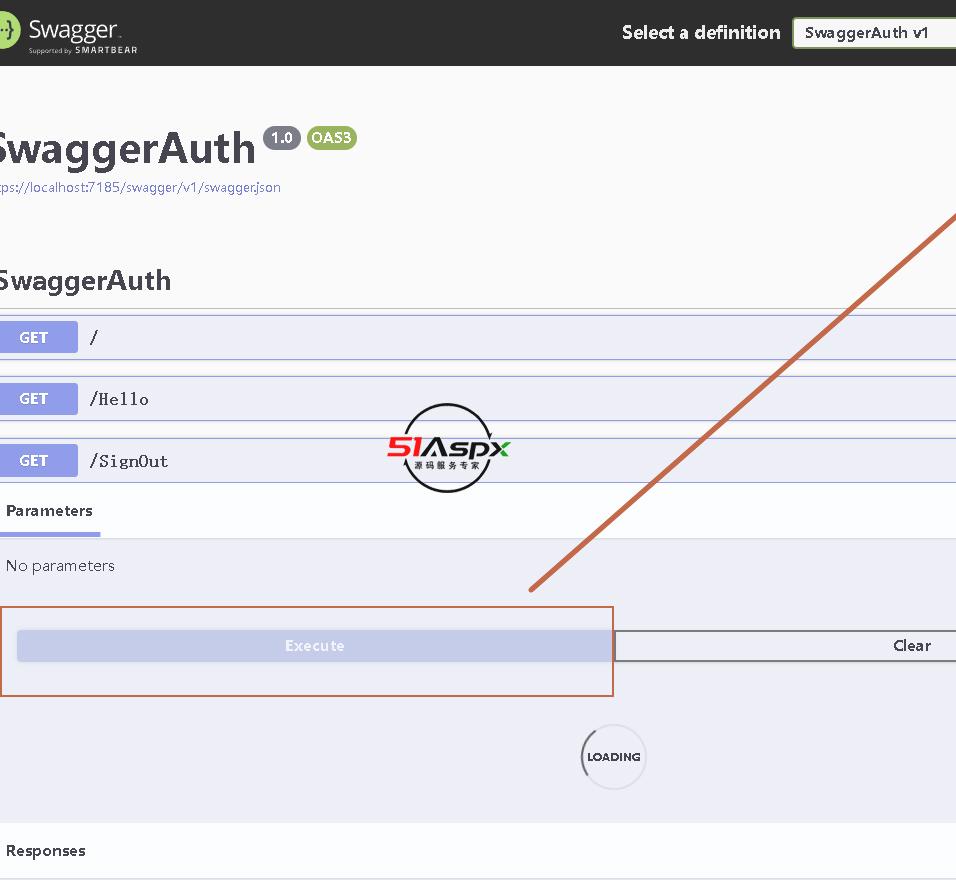
Task: Click the OAS3 badge
Action: point(332,138)
